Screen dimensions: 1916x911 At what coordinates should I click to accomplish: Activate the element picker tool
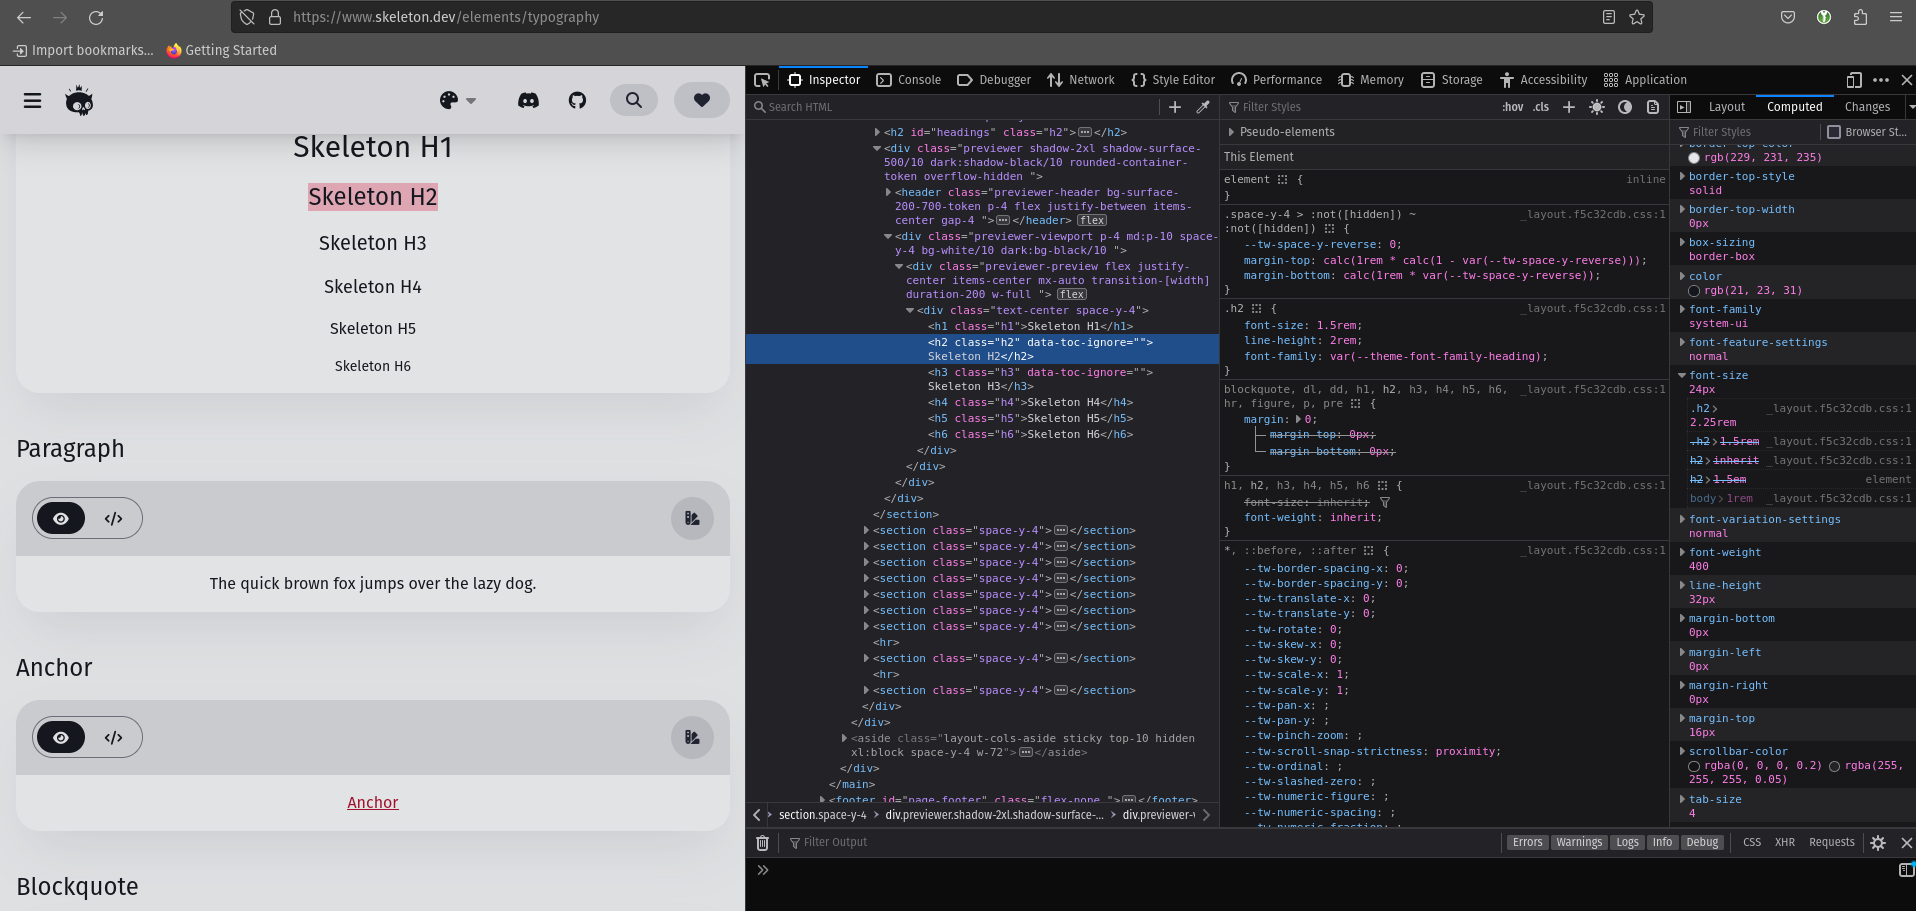click(761, 79)
